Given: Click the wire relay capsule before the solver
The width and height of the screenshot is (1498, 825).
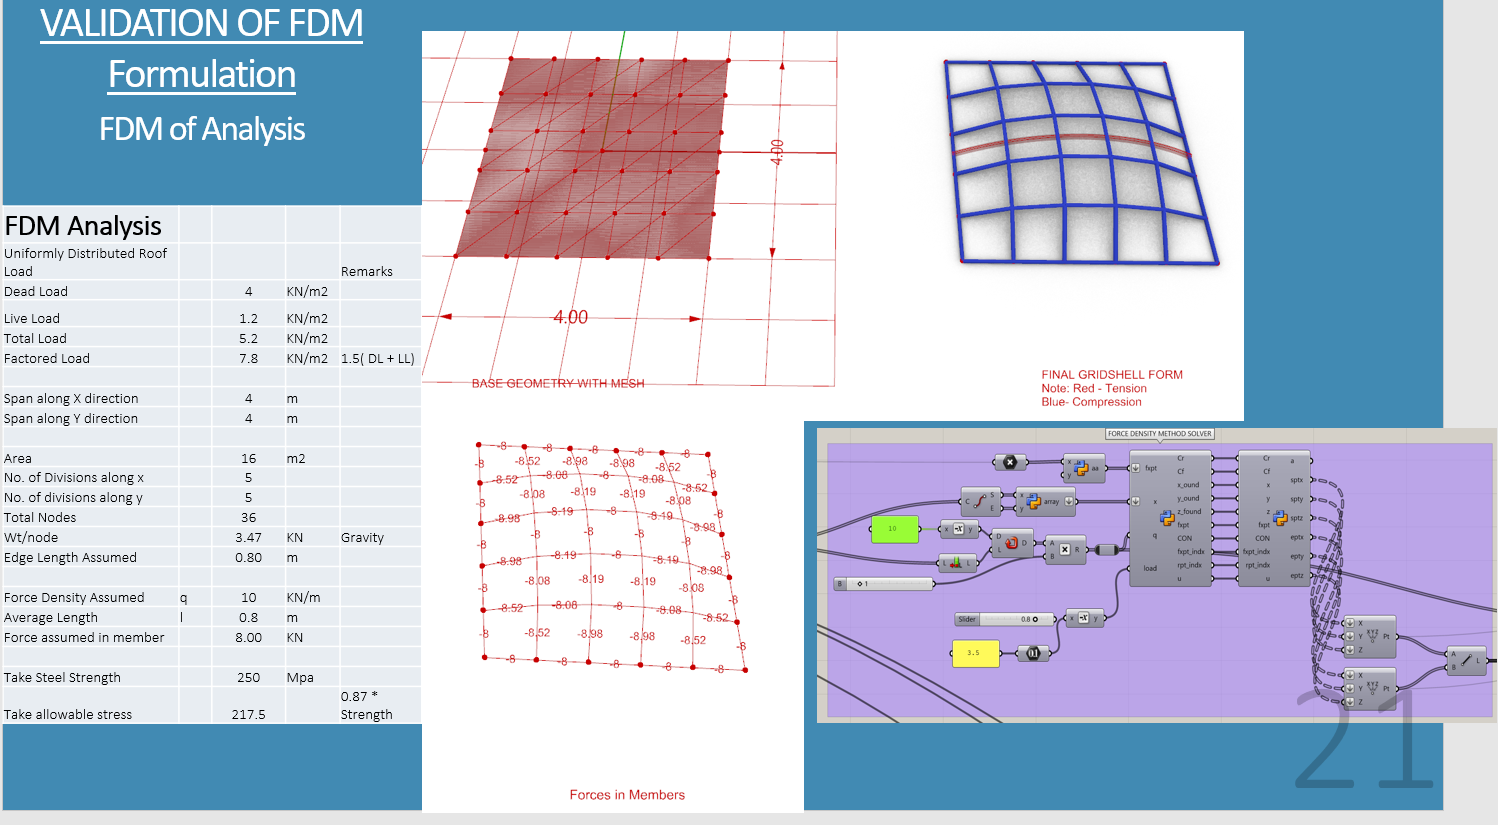Looking at the screenshot, I should coord(1108,550).
